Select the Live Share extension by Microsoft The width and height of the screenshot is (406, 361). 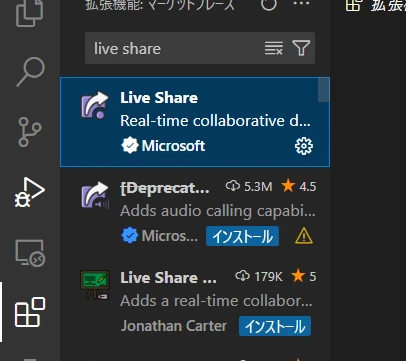click(x=195, y=122)
